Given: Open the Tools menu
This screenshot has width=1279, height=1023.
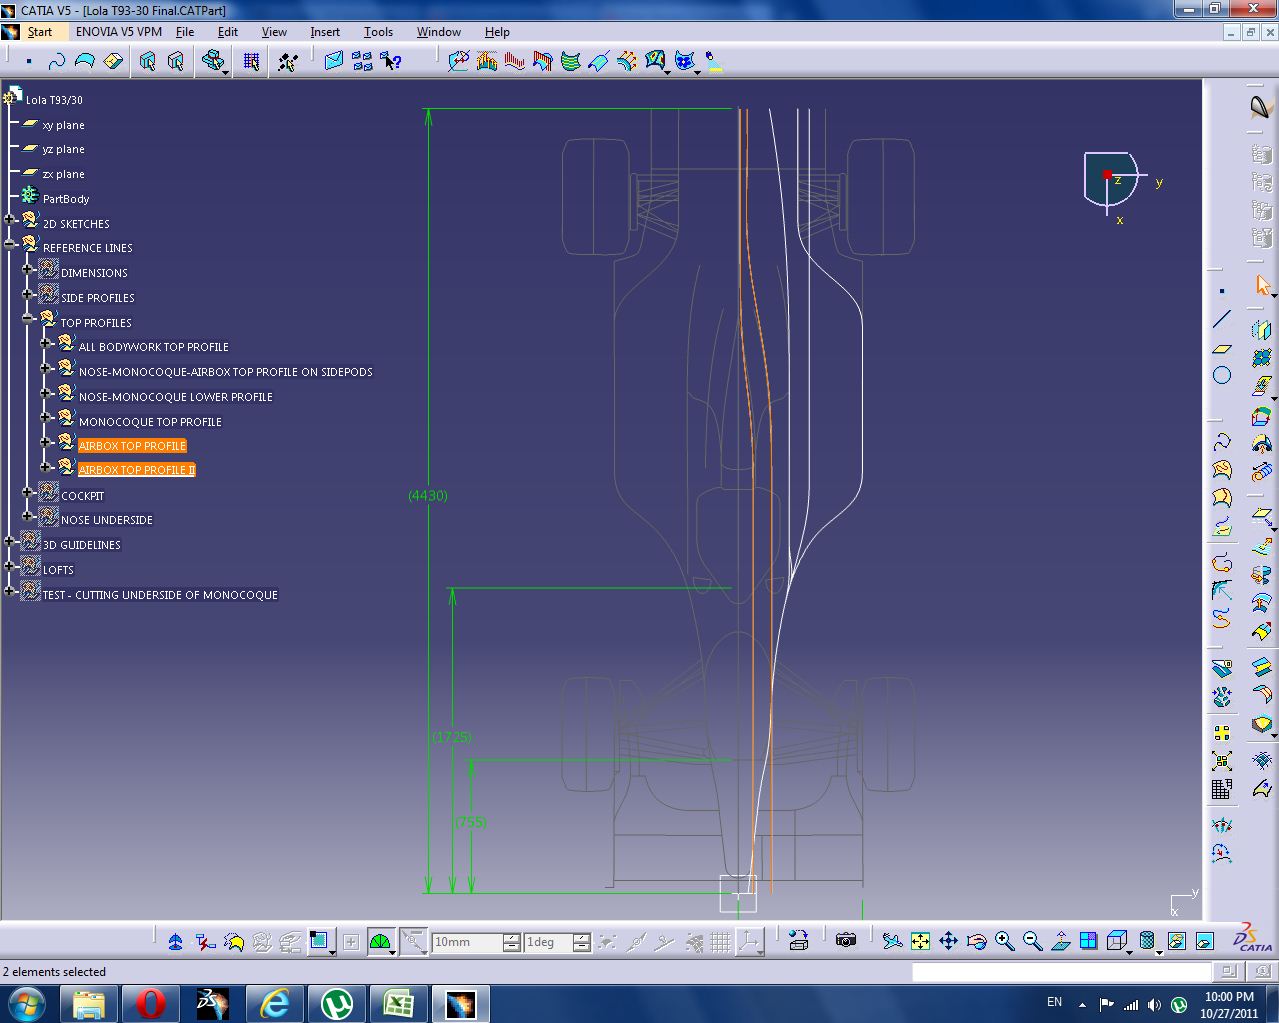Looking at the screenshot, I should point(378,32).
